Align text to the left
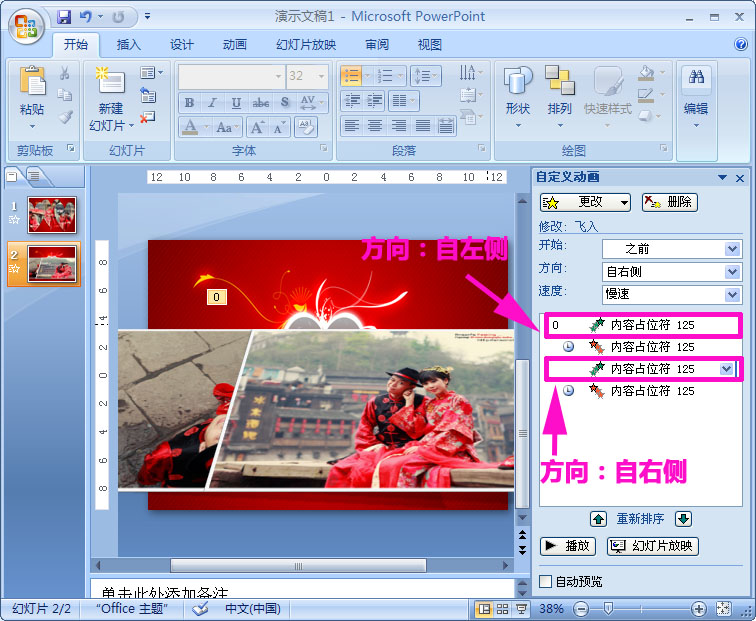Image resolution: width=756 pixels, height=621 pixels. click(351, 126)
